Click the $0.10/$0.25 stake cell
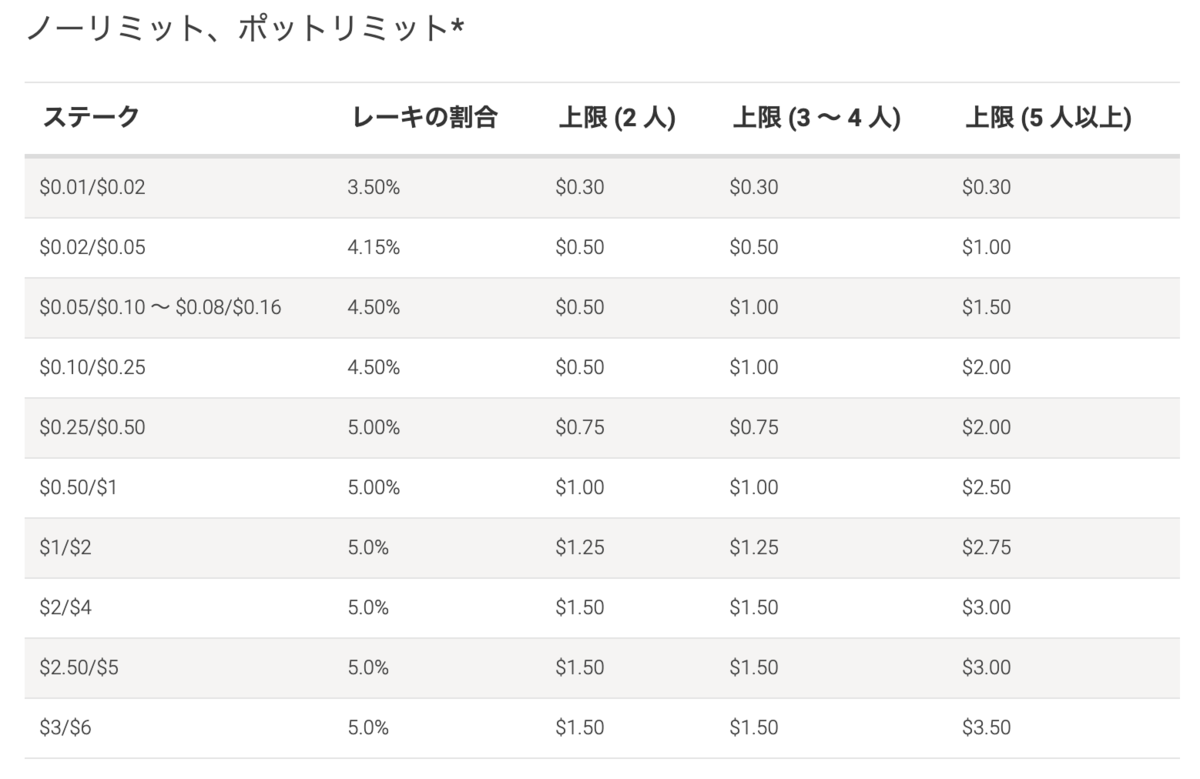Image resolution: width=1200 pixels, height=779 pixels. [x=92, y=367]
